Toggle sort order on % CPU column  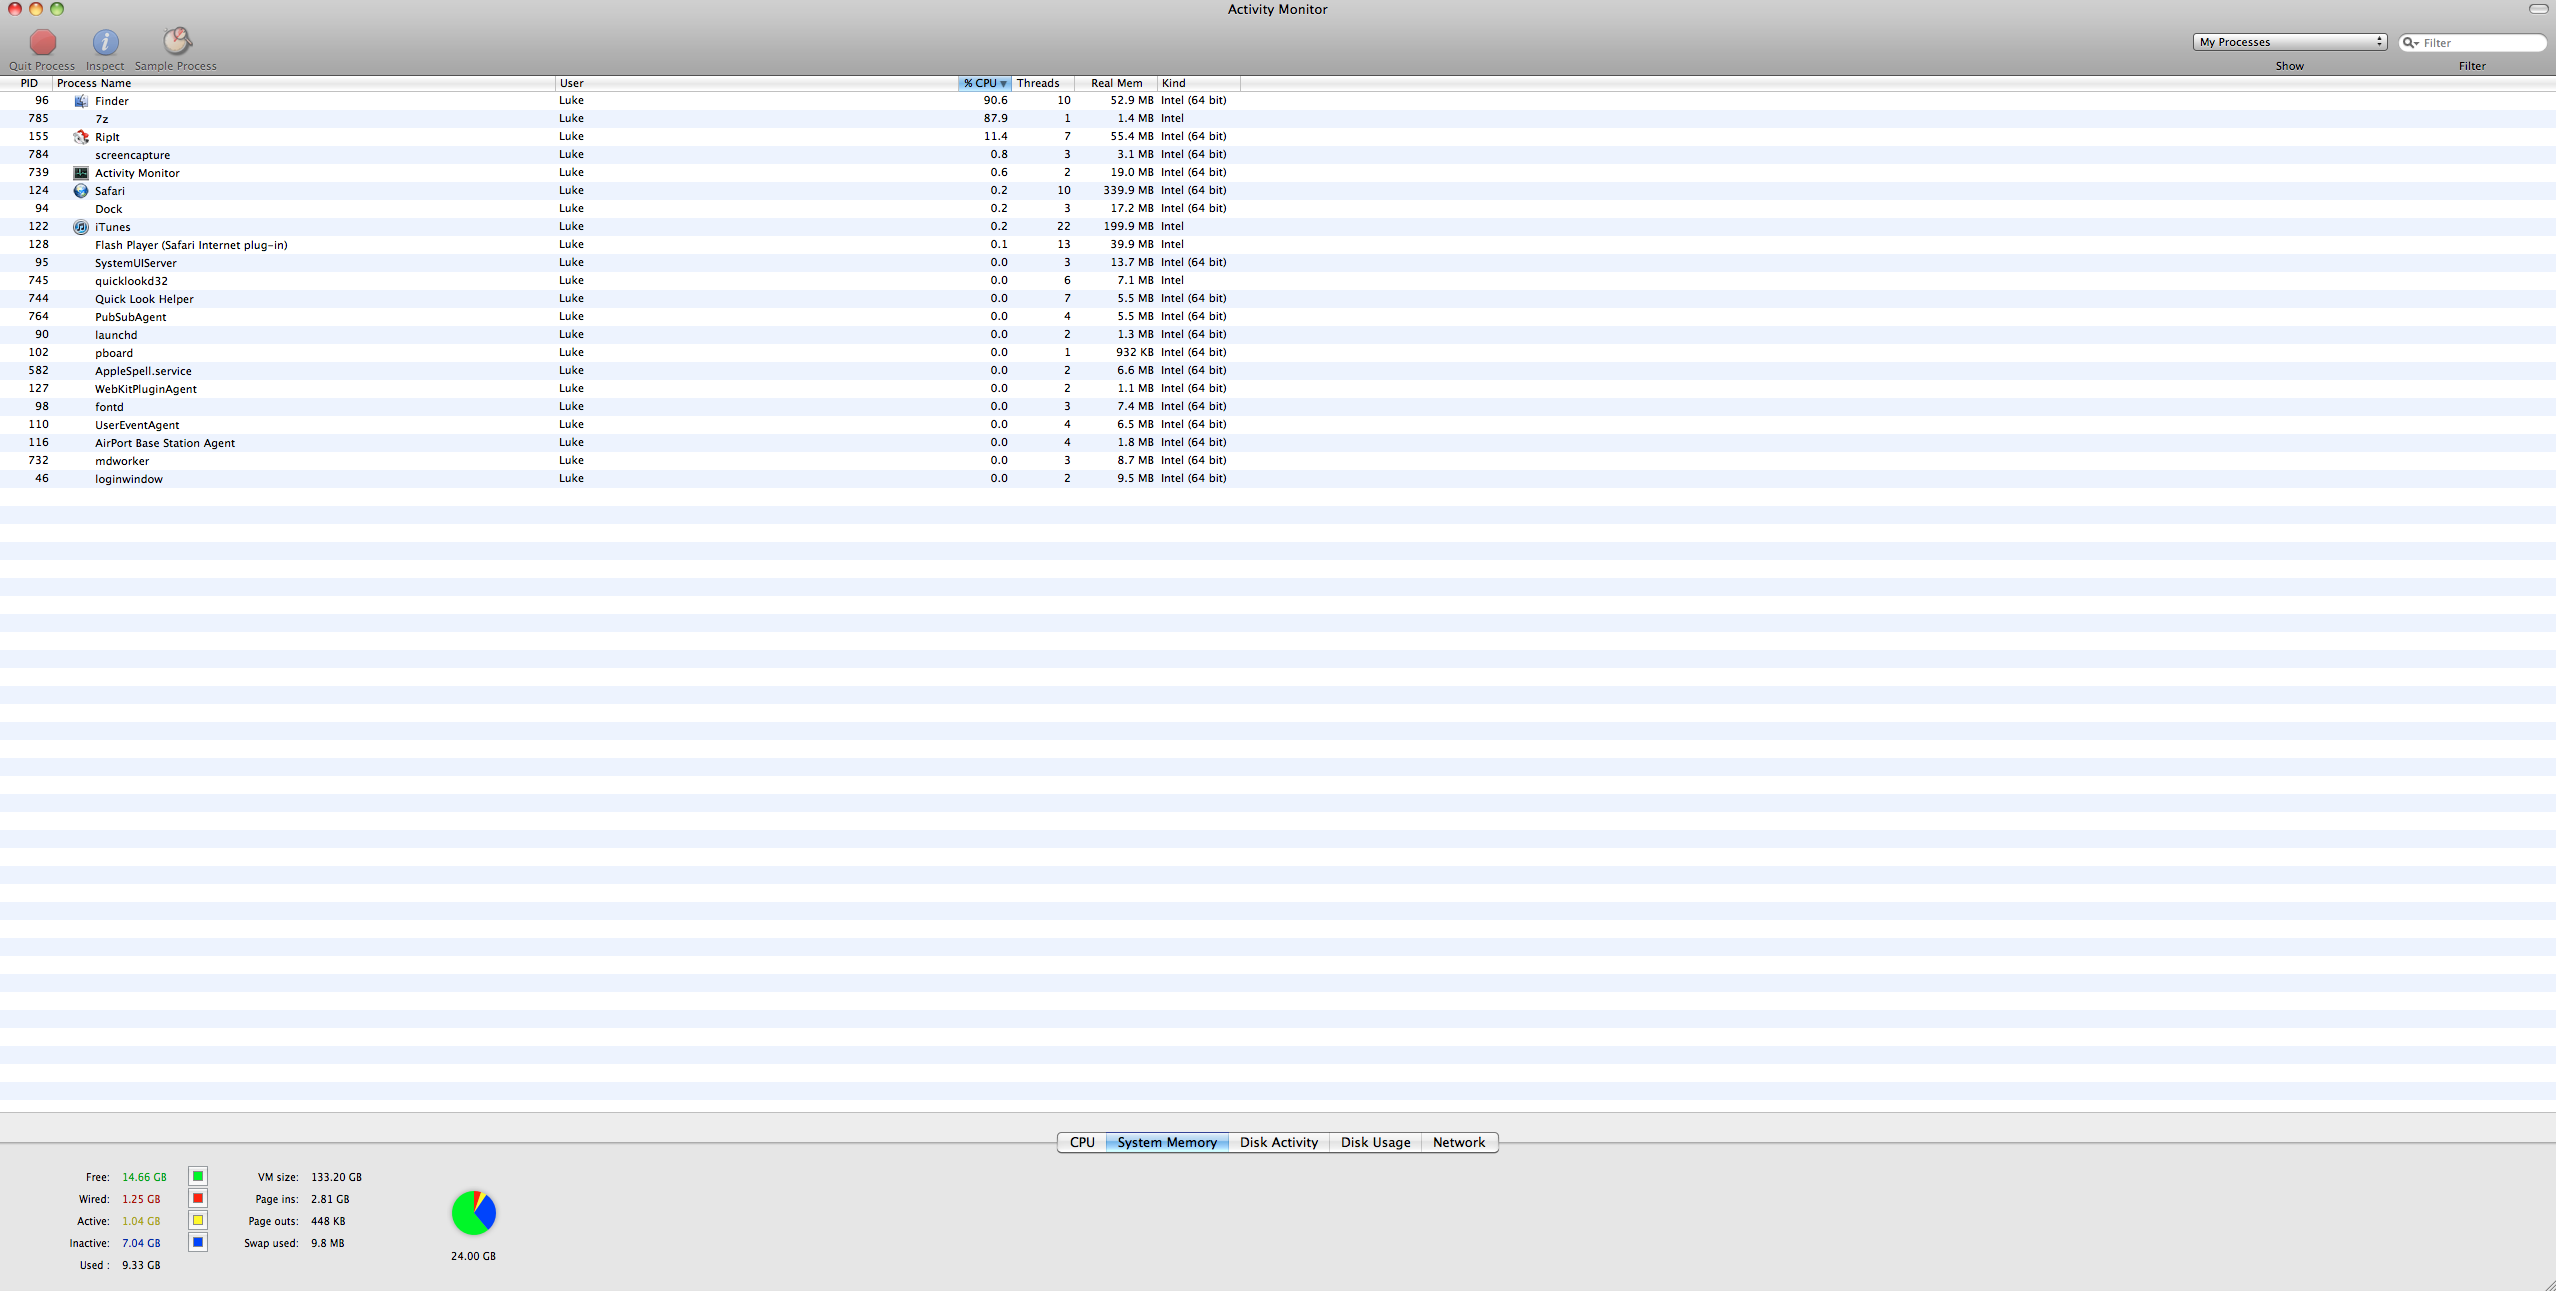(x=984, y=83)
